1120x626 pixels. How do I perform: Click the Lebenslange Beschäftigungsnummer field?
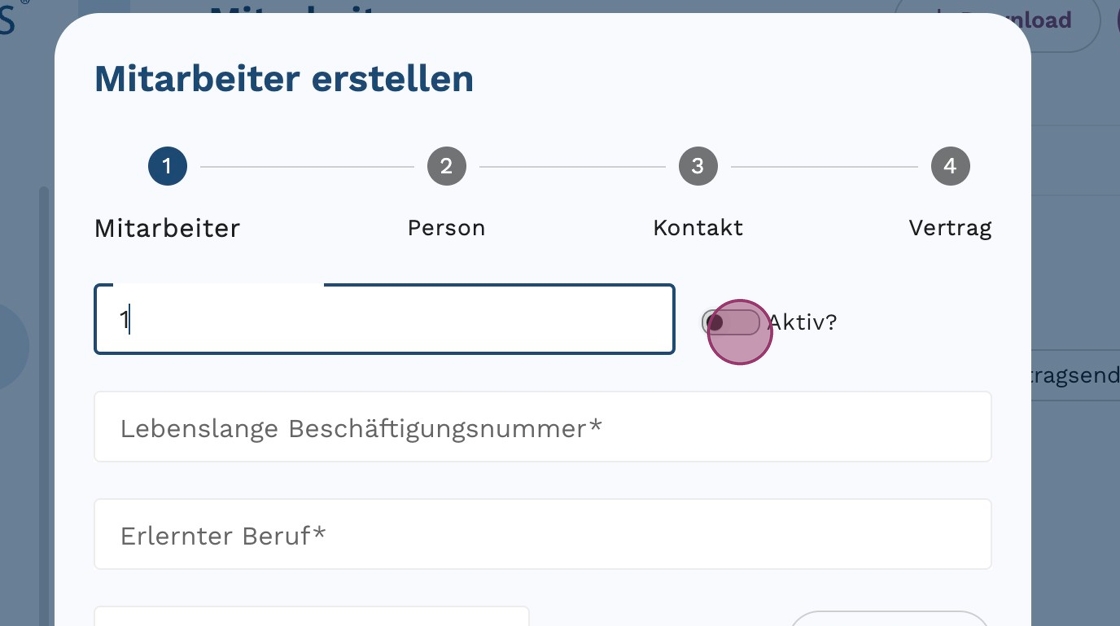point(542,427)
